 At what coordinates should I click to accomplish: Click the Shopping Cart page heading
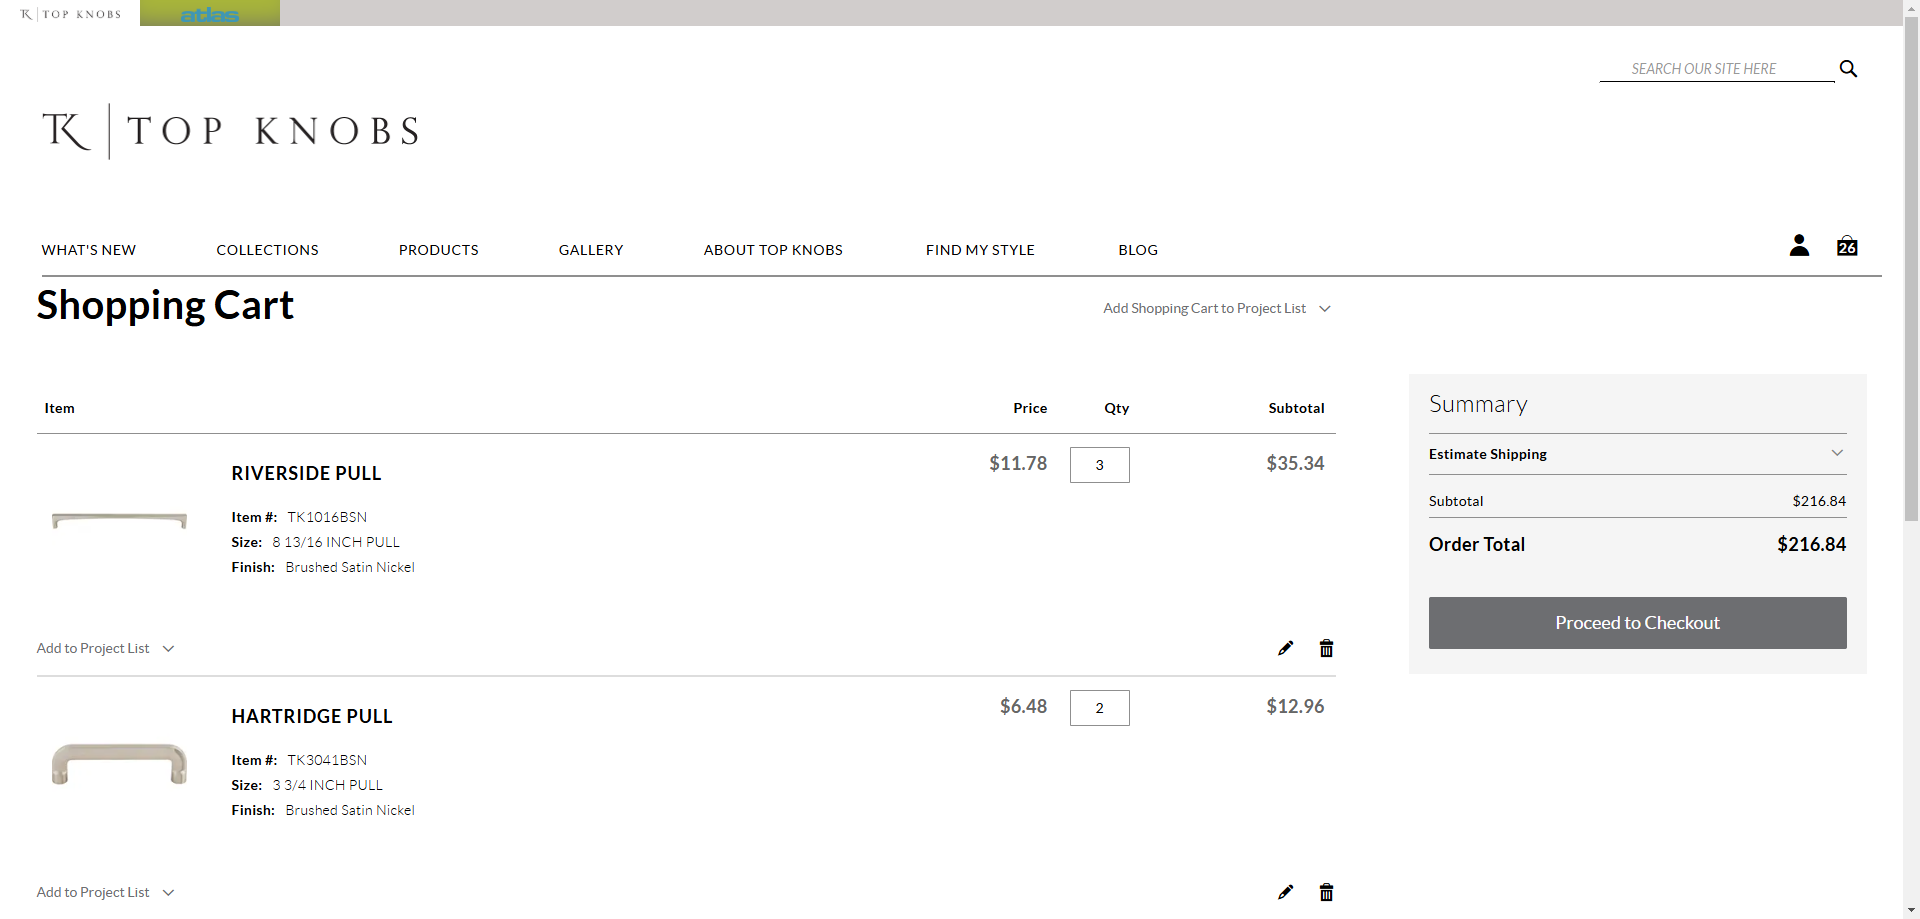click(x=165, y=306)
